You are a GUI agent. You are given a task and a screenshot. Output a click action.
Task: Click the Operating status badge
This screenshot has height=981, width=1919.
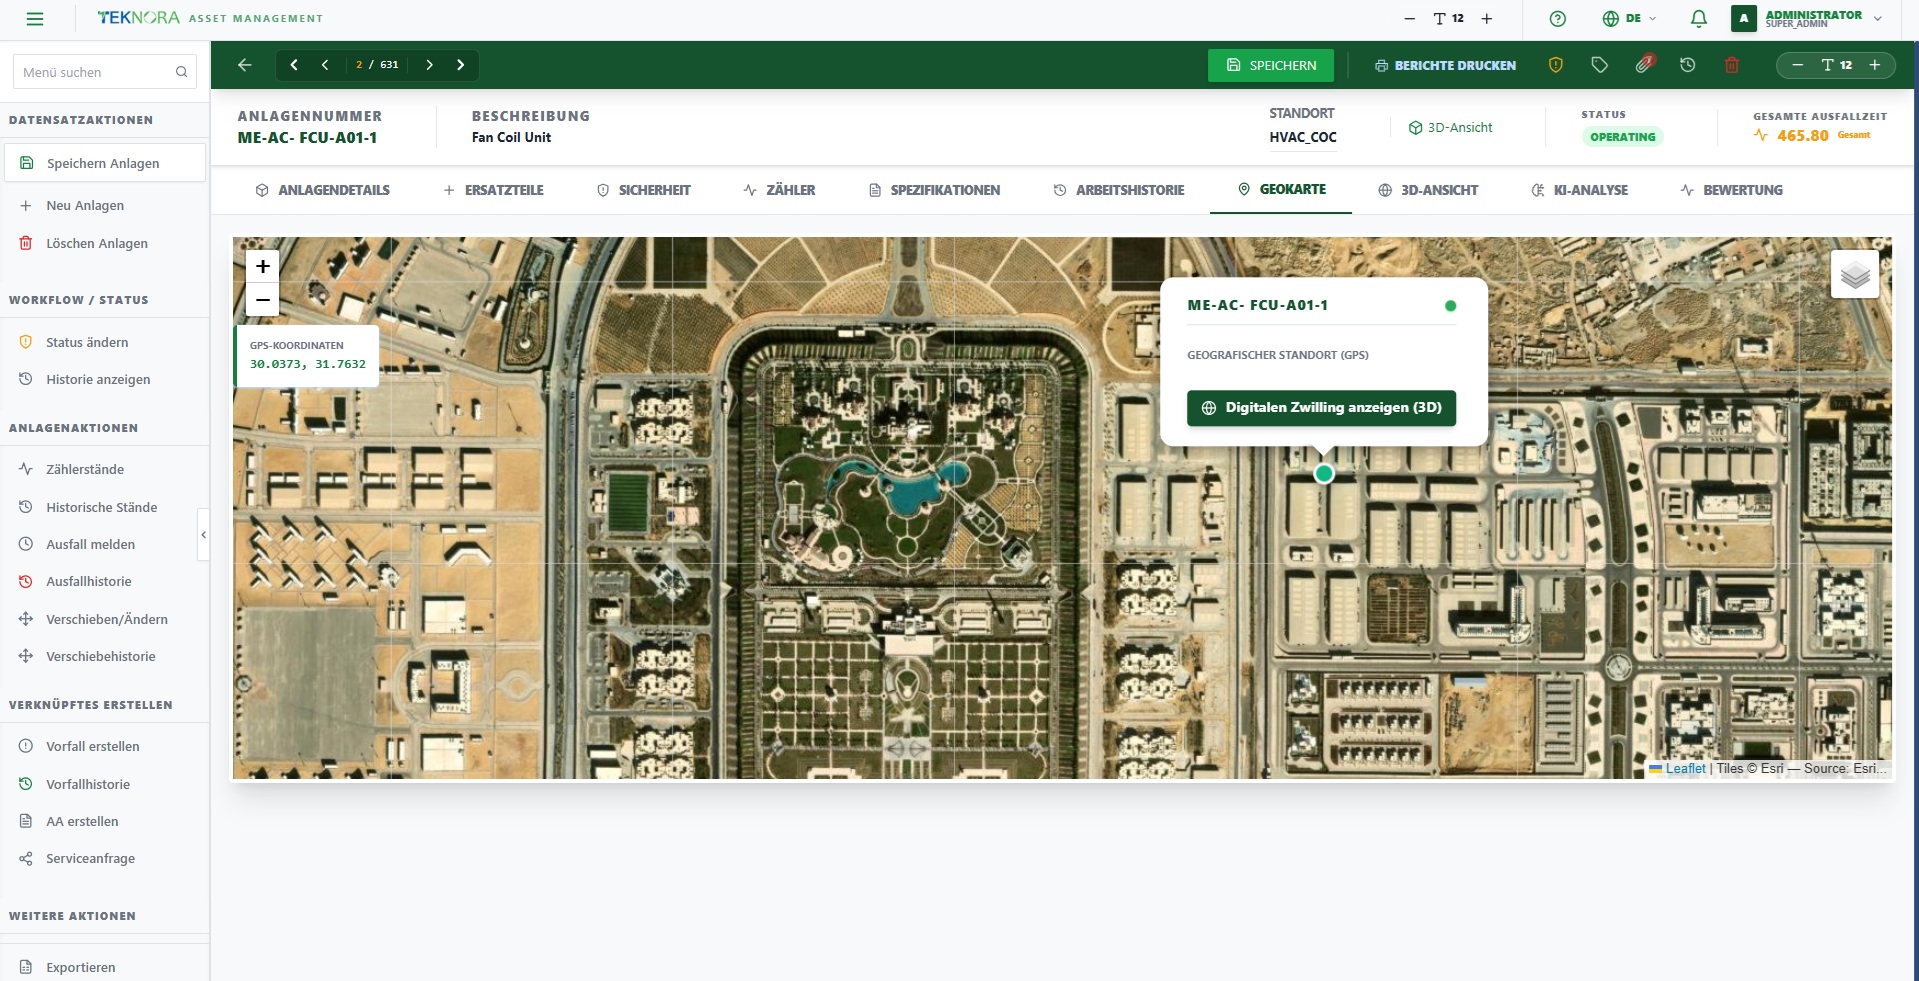click(1622, 137)
